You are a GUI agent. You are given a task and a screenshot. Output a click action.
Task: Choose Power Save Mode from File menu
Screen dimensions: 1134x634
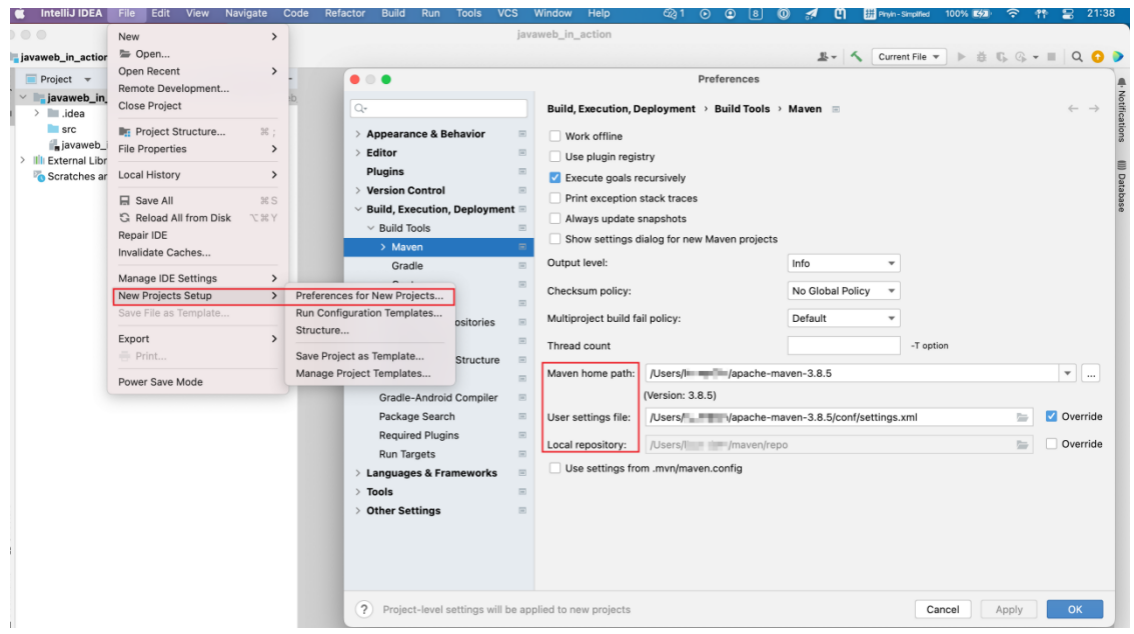tap(161, 382)
